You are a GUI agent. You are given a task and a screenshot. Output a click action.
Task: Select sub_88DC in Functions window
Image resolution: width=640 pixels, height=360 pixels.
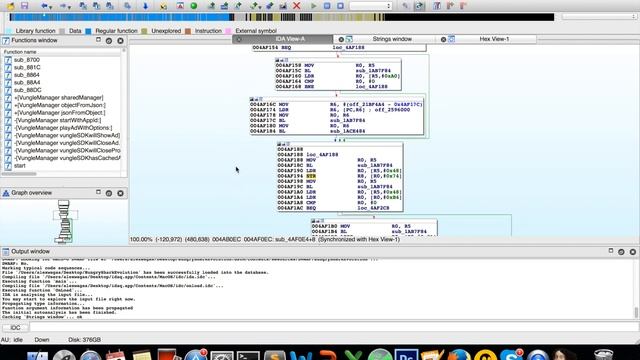point(27,90)
